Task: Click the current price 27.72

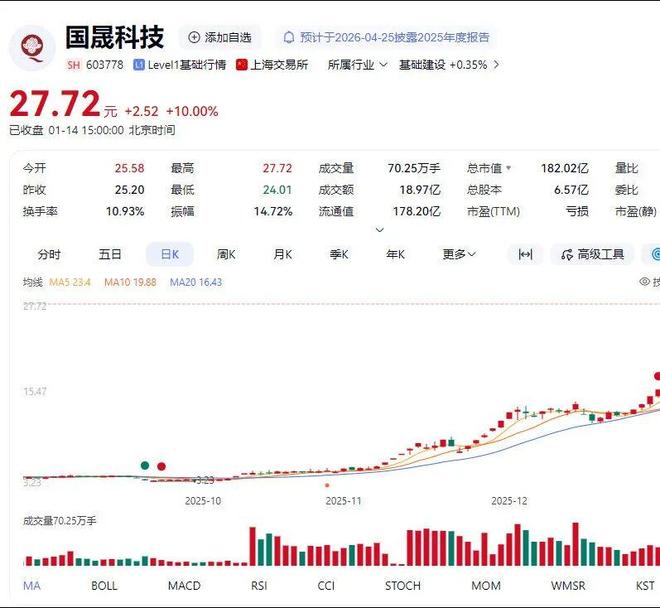Action: [55, 104]
